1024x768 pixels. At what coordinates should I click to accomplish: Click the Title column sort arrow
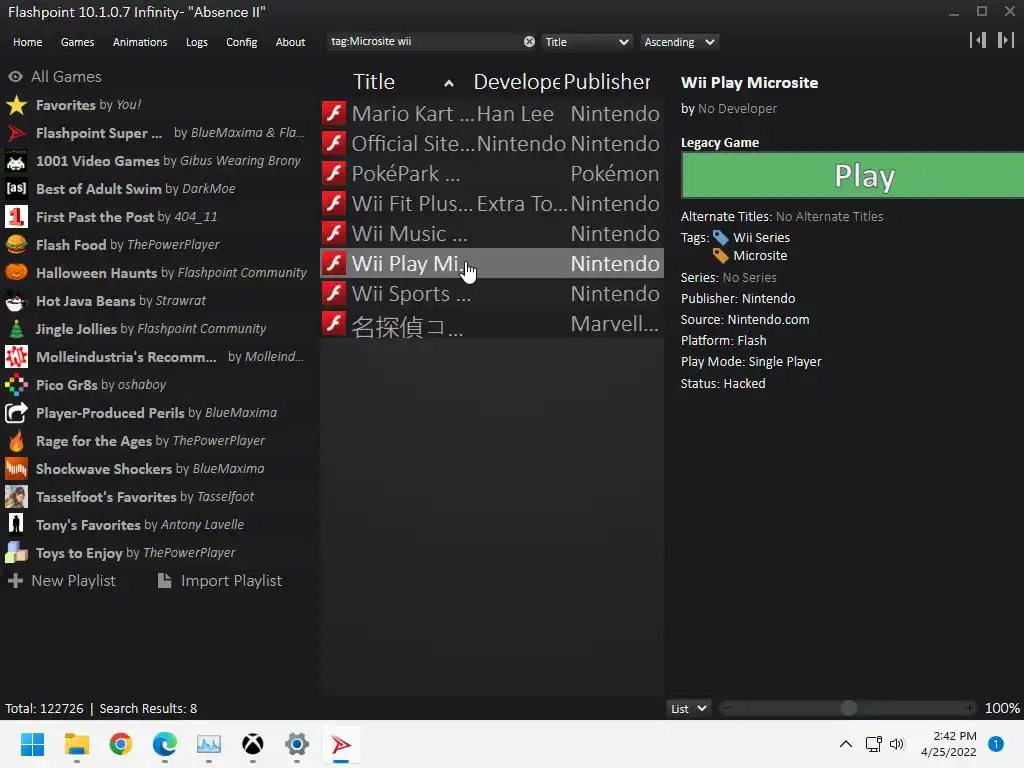click(x=449, y=83)
